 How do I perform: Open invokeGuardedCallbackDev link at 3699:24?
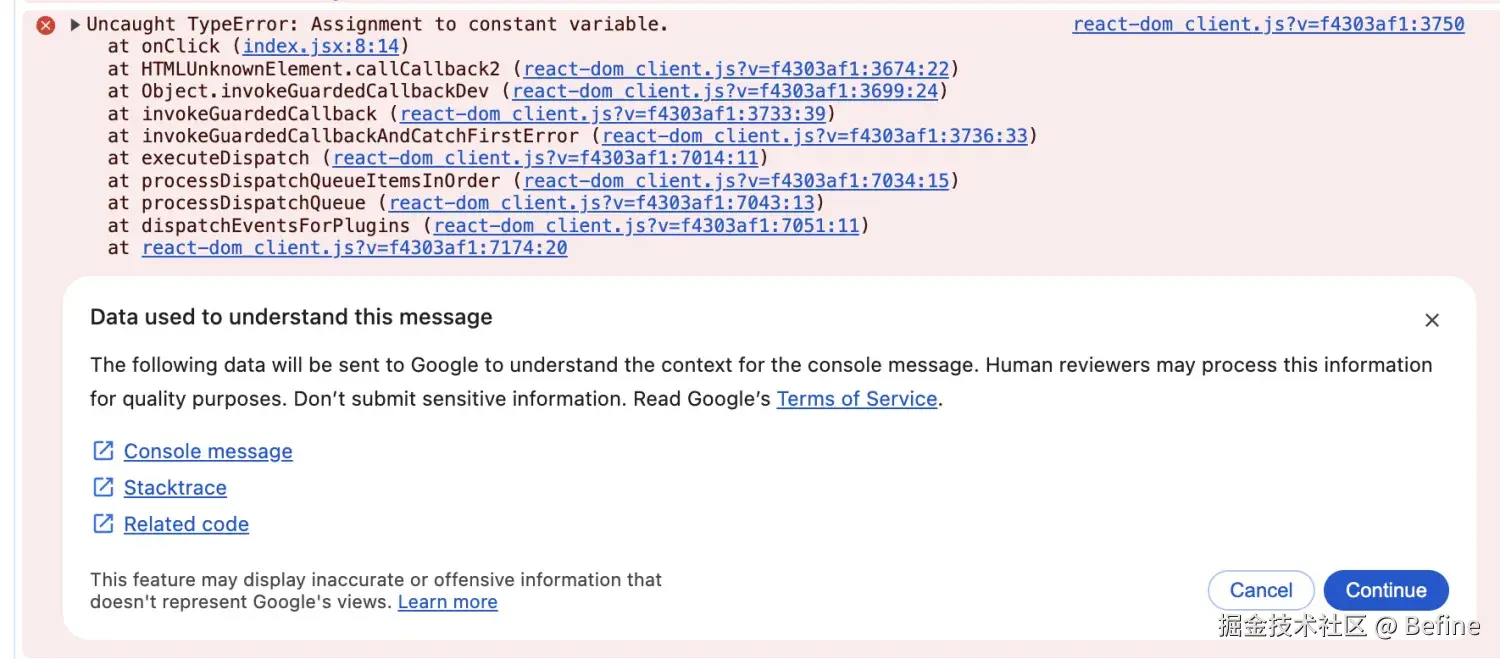pos(725,91)
